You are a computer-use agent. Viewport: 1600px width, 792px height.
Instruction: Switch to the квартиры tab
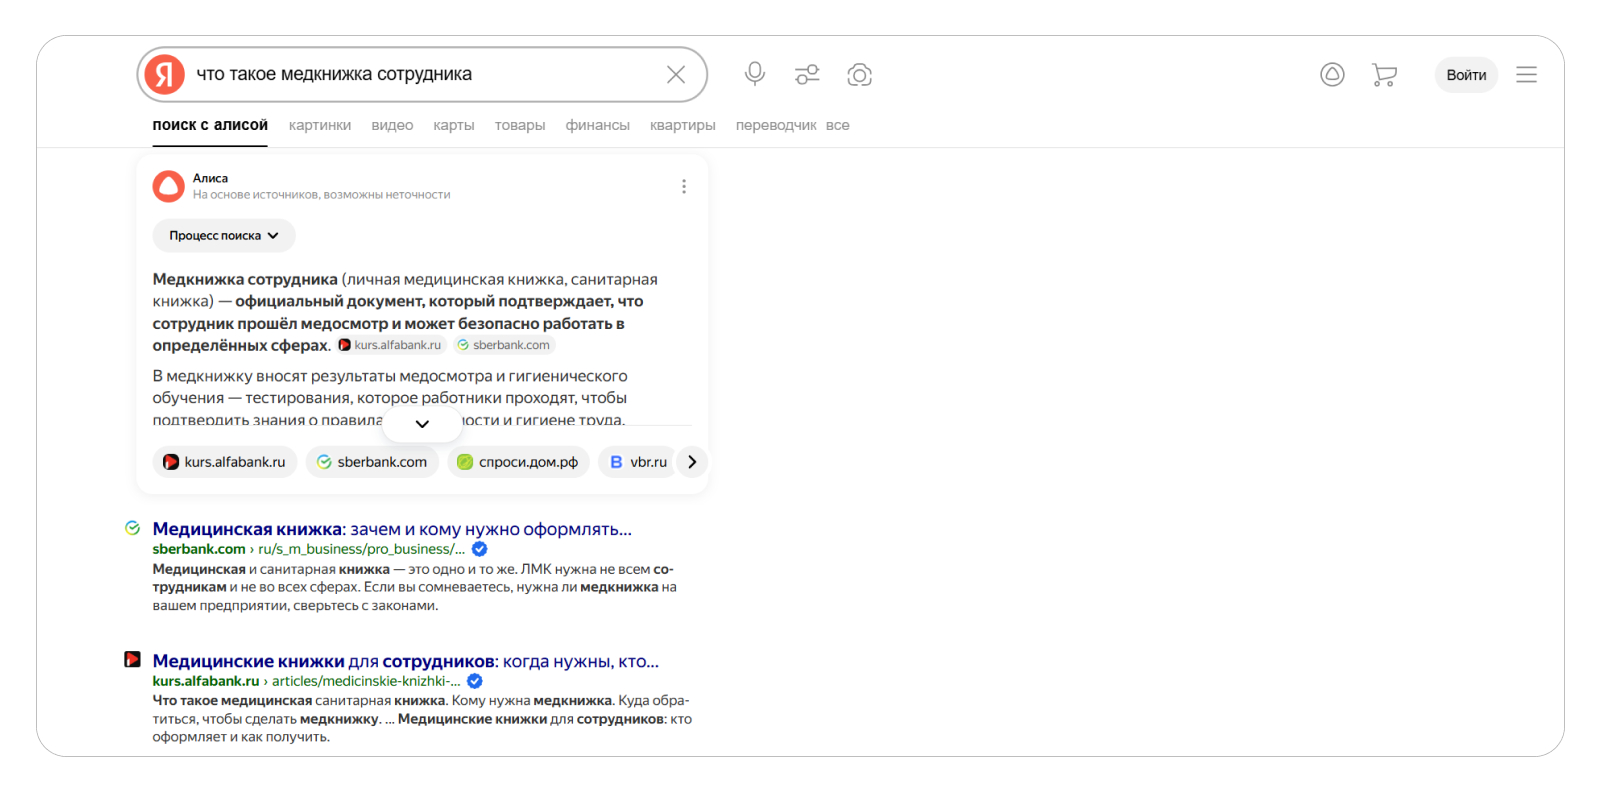click(x=683, y=125)
